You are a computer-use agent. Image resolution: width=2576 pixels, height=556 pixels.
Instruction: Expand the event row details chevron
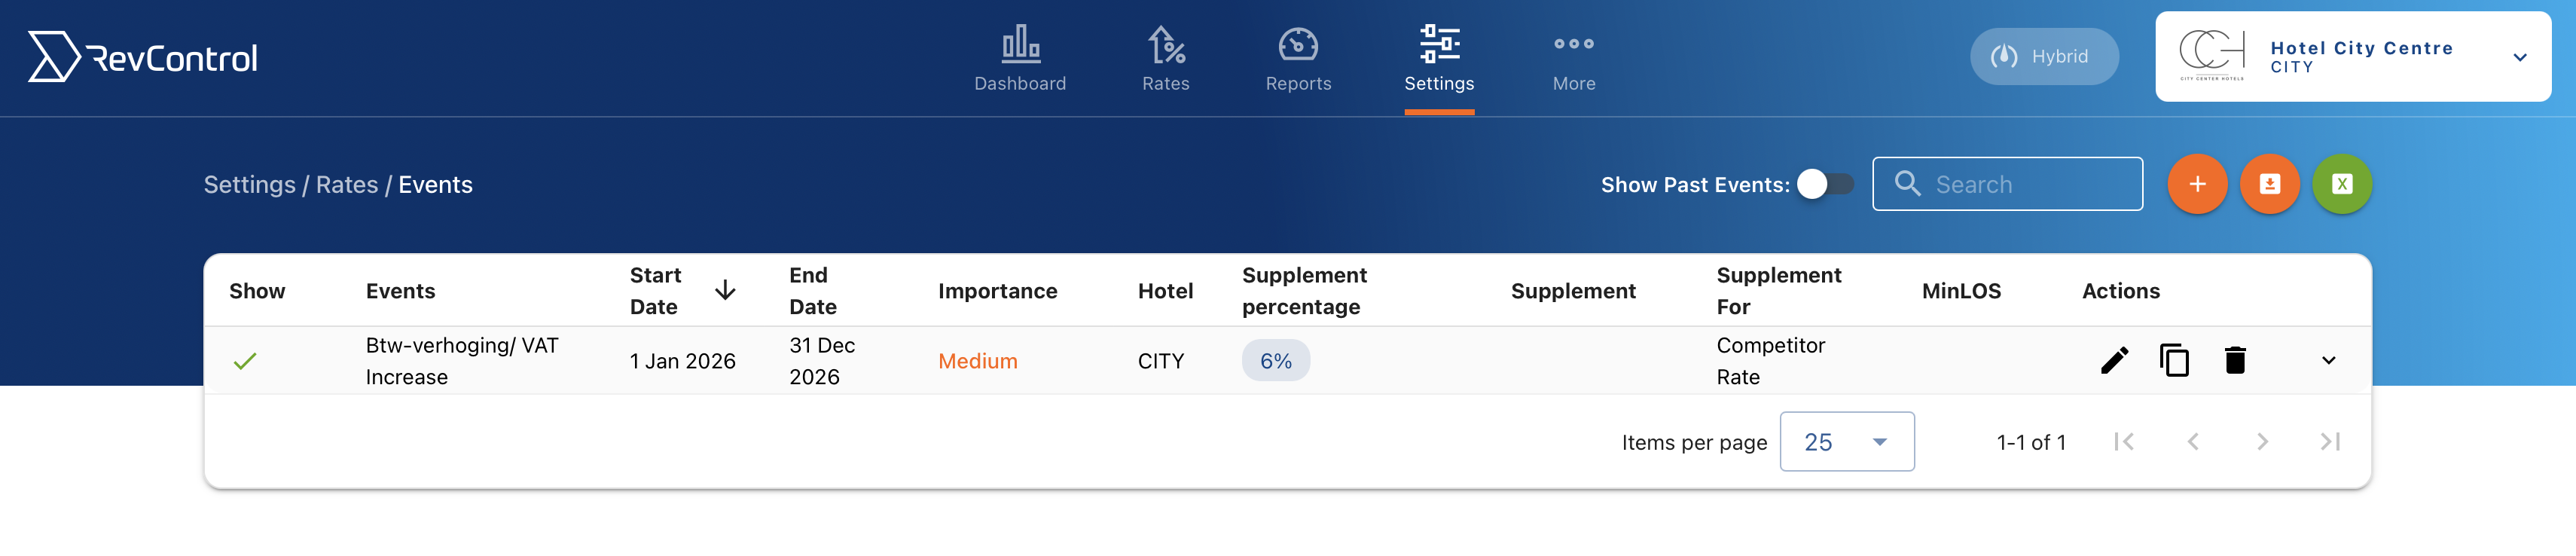tap(2328, 360)
